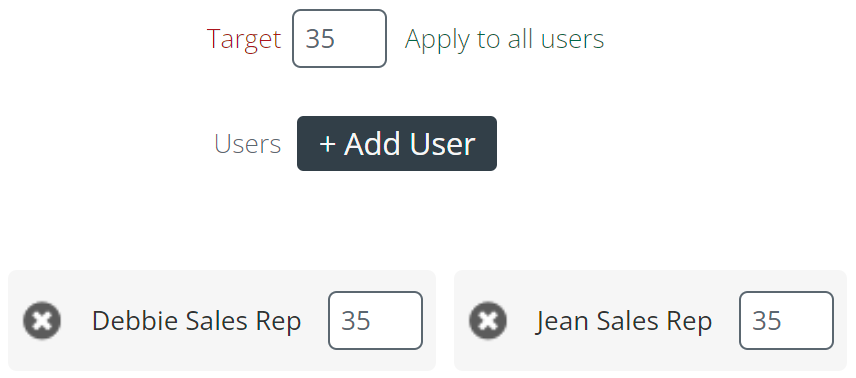Select the Debbie Sales Rep name text
Viewport: 856px width, 378px height.
(197, 321)
